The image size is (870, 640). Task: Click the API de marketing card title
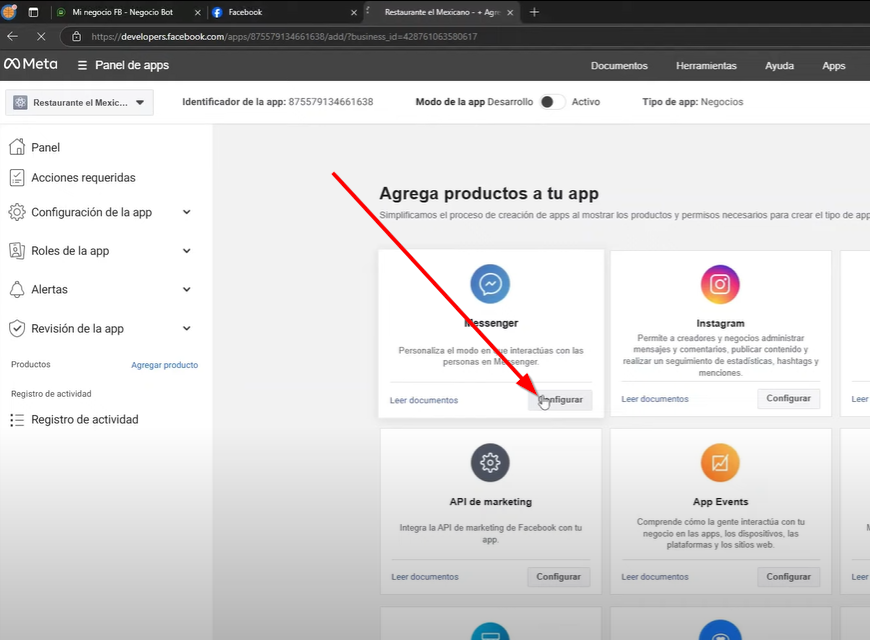click(x=490, y=502)
